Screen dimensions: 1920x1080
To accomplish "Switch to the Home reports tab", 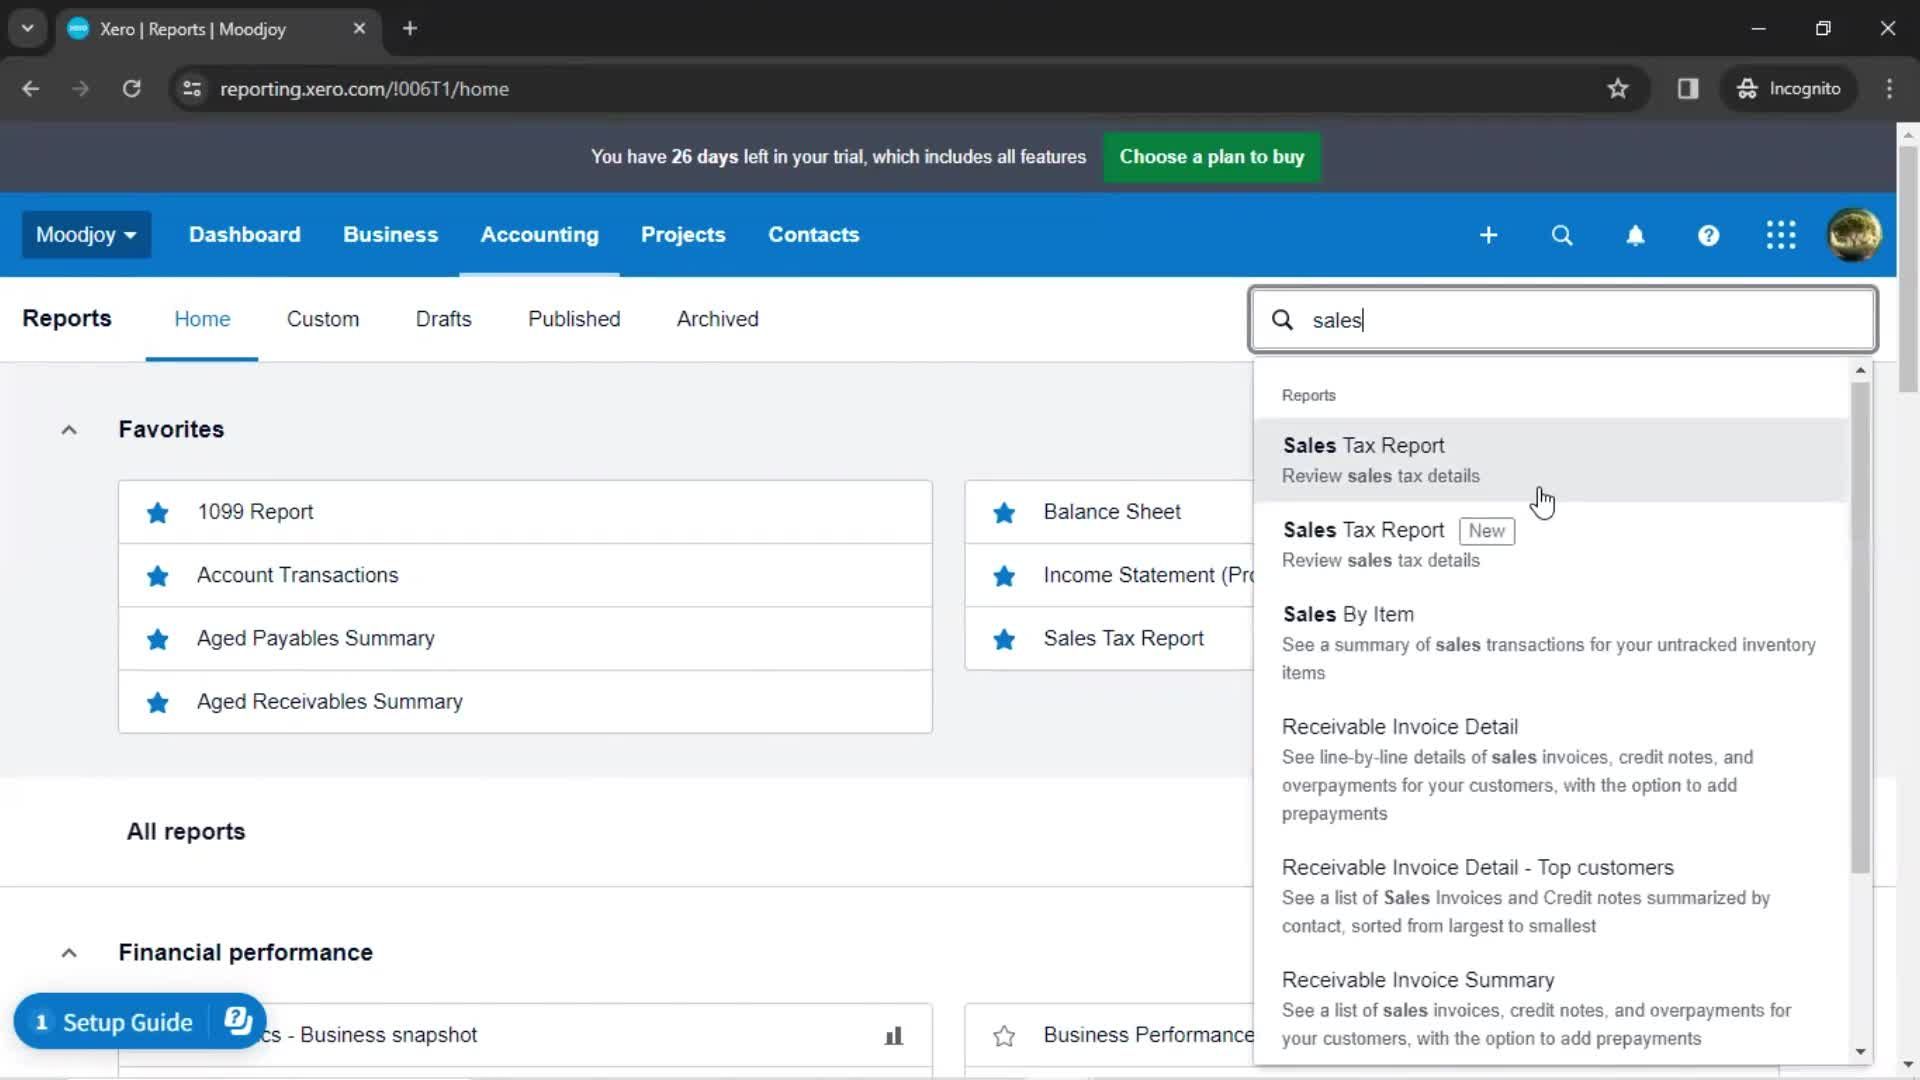I will pos(202,319).
